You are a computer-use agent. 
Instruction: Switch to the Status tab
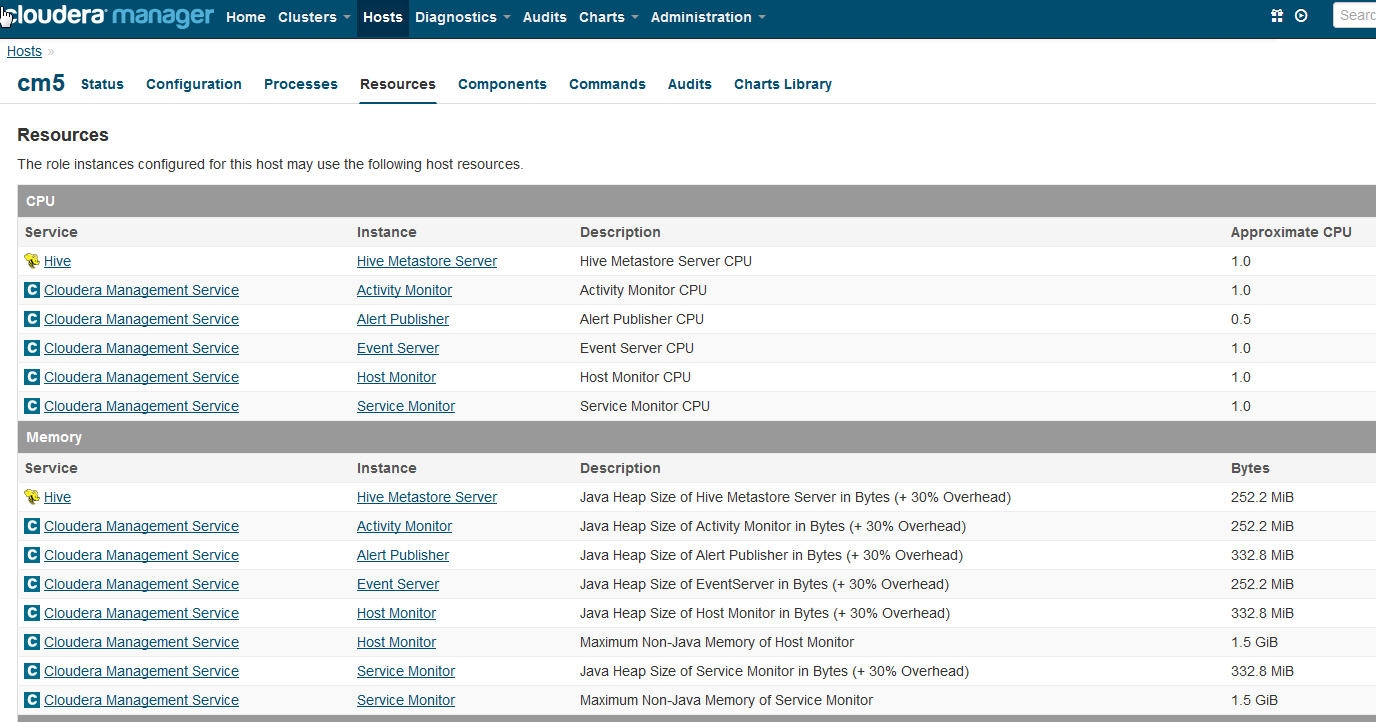coord(102,84)
